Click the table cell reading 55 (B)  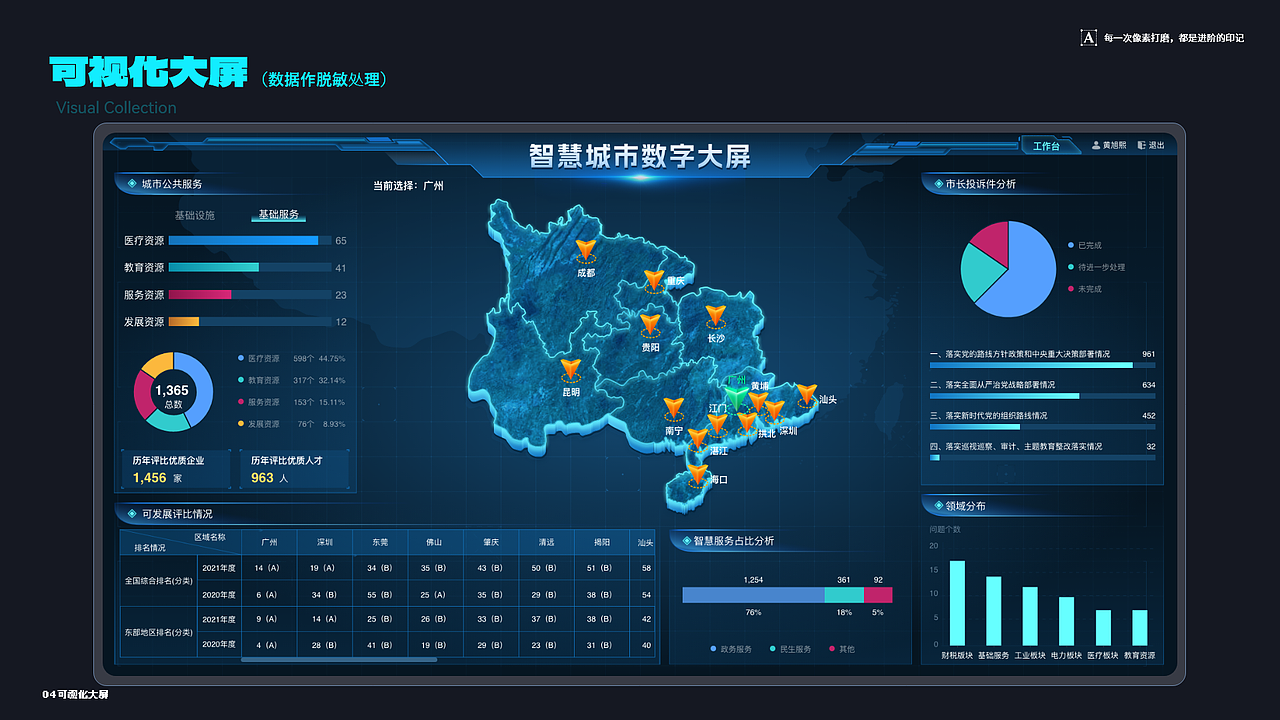coord(379,595)
